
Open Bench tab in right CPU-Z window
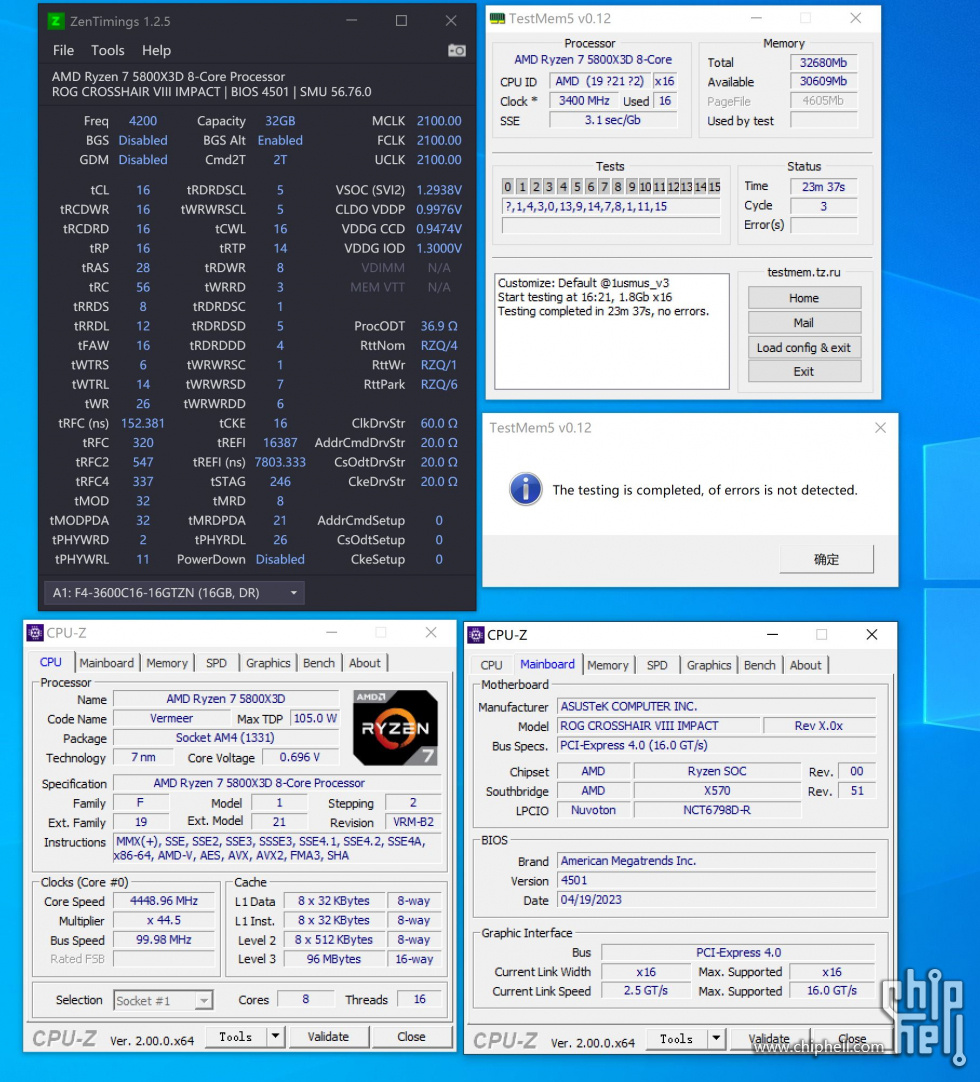coord(760,665)
